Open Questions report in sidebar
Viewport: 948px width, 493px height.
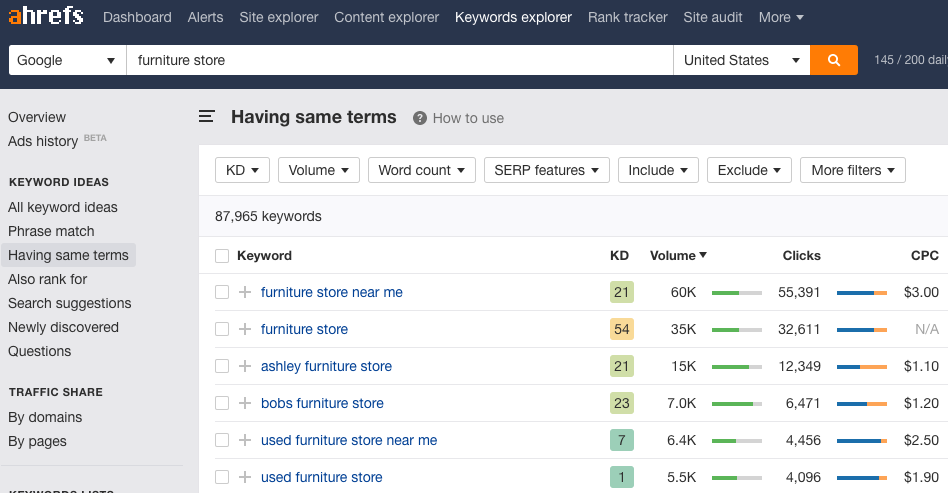click(x=39, y=351)
